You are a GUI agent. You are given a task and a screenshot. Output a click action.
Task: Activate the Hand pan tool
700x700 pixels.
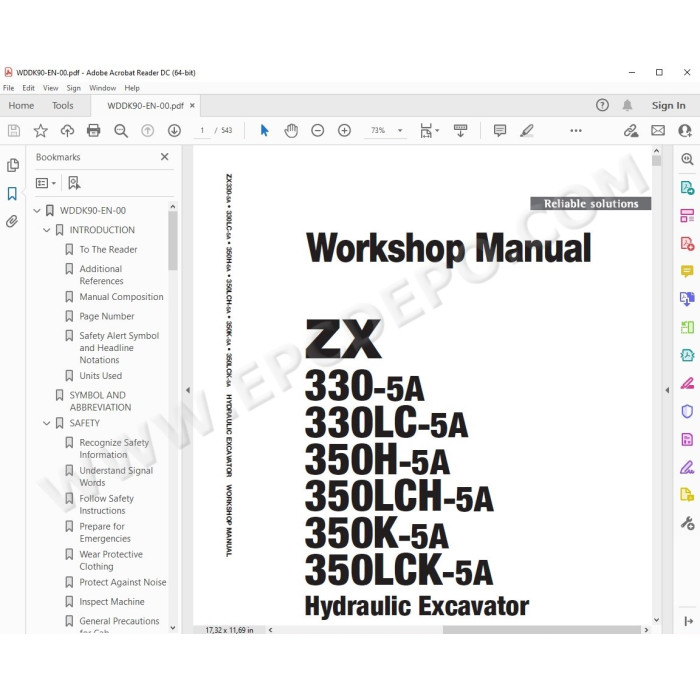pos(291,130)
